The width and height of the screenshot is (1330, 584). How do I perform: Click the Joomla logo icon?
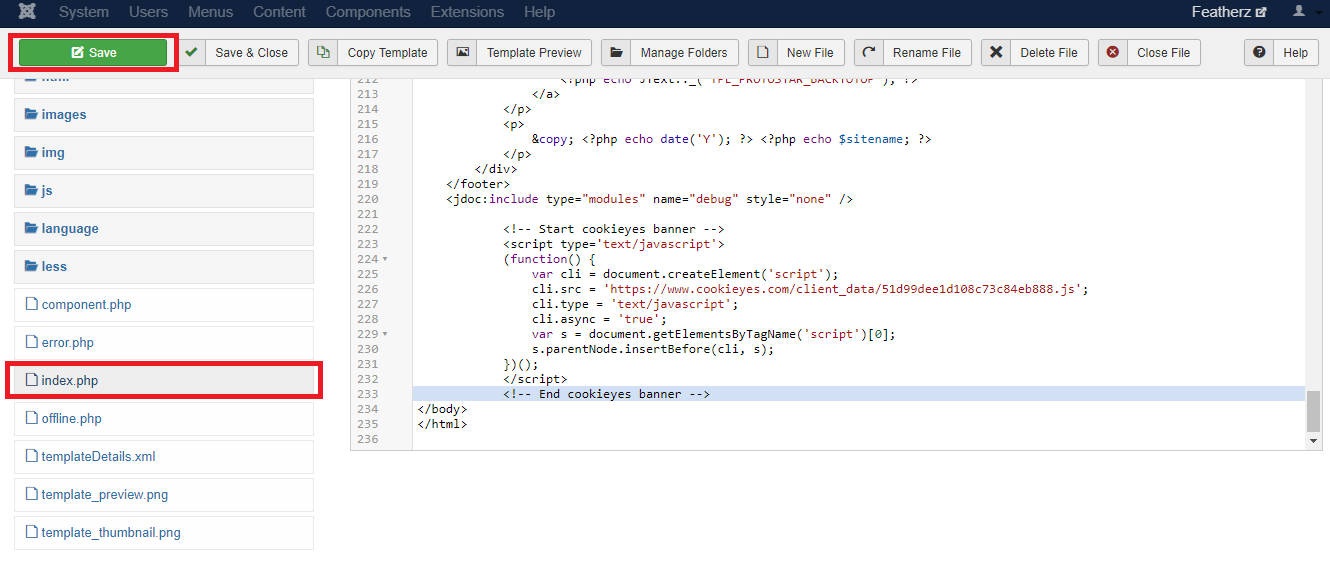point(28,12)
